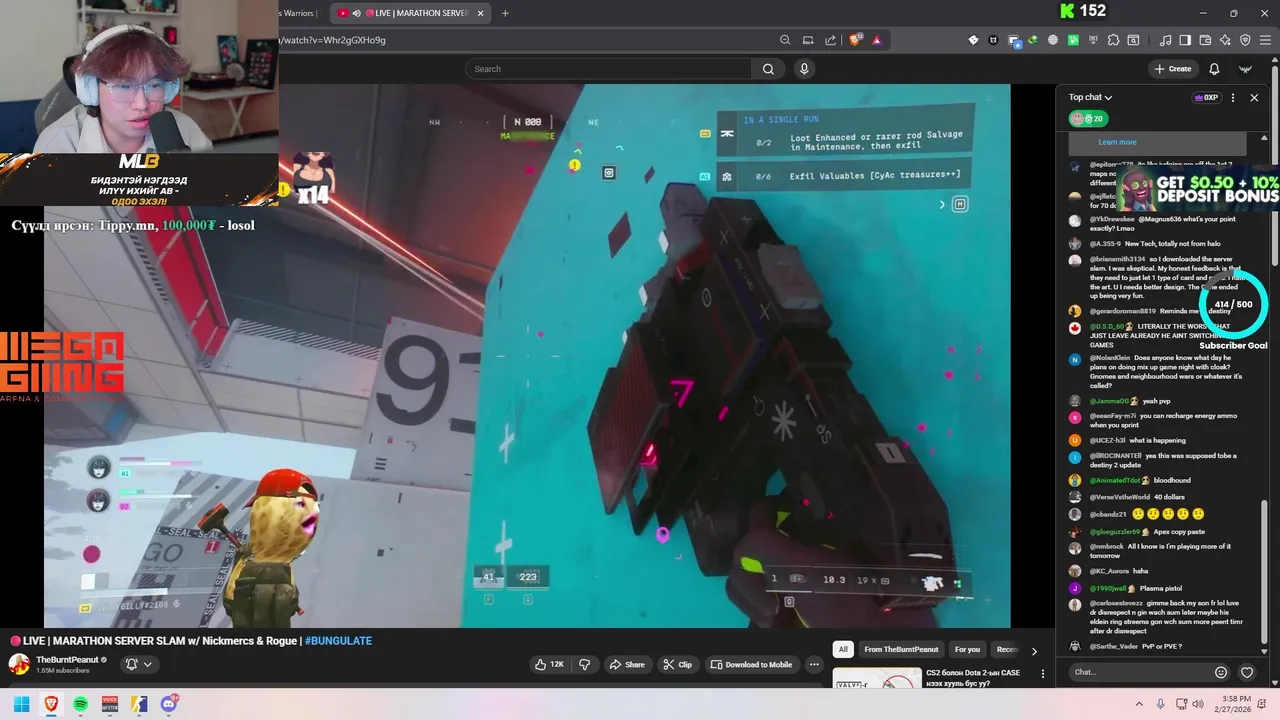This screenshot has height=720, width=1280.
Task: Click the install app icon in address bar
Action: [808, 40]
